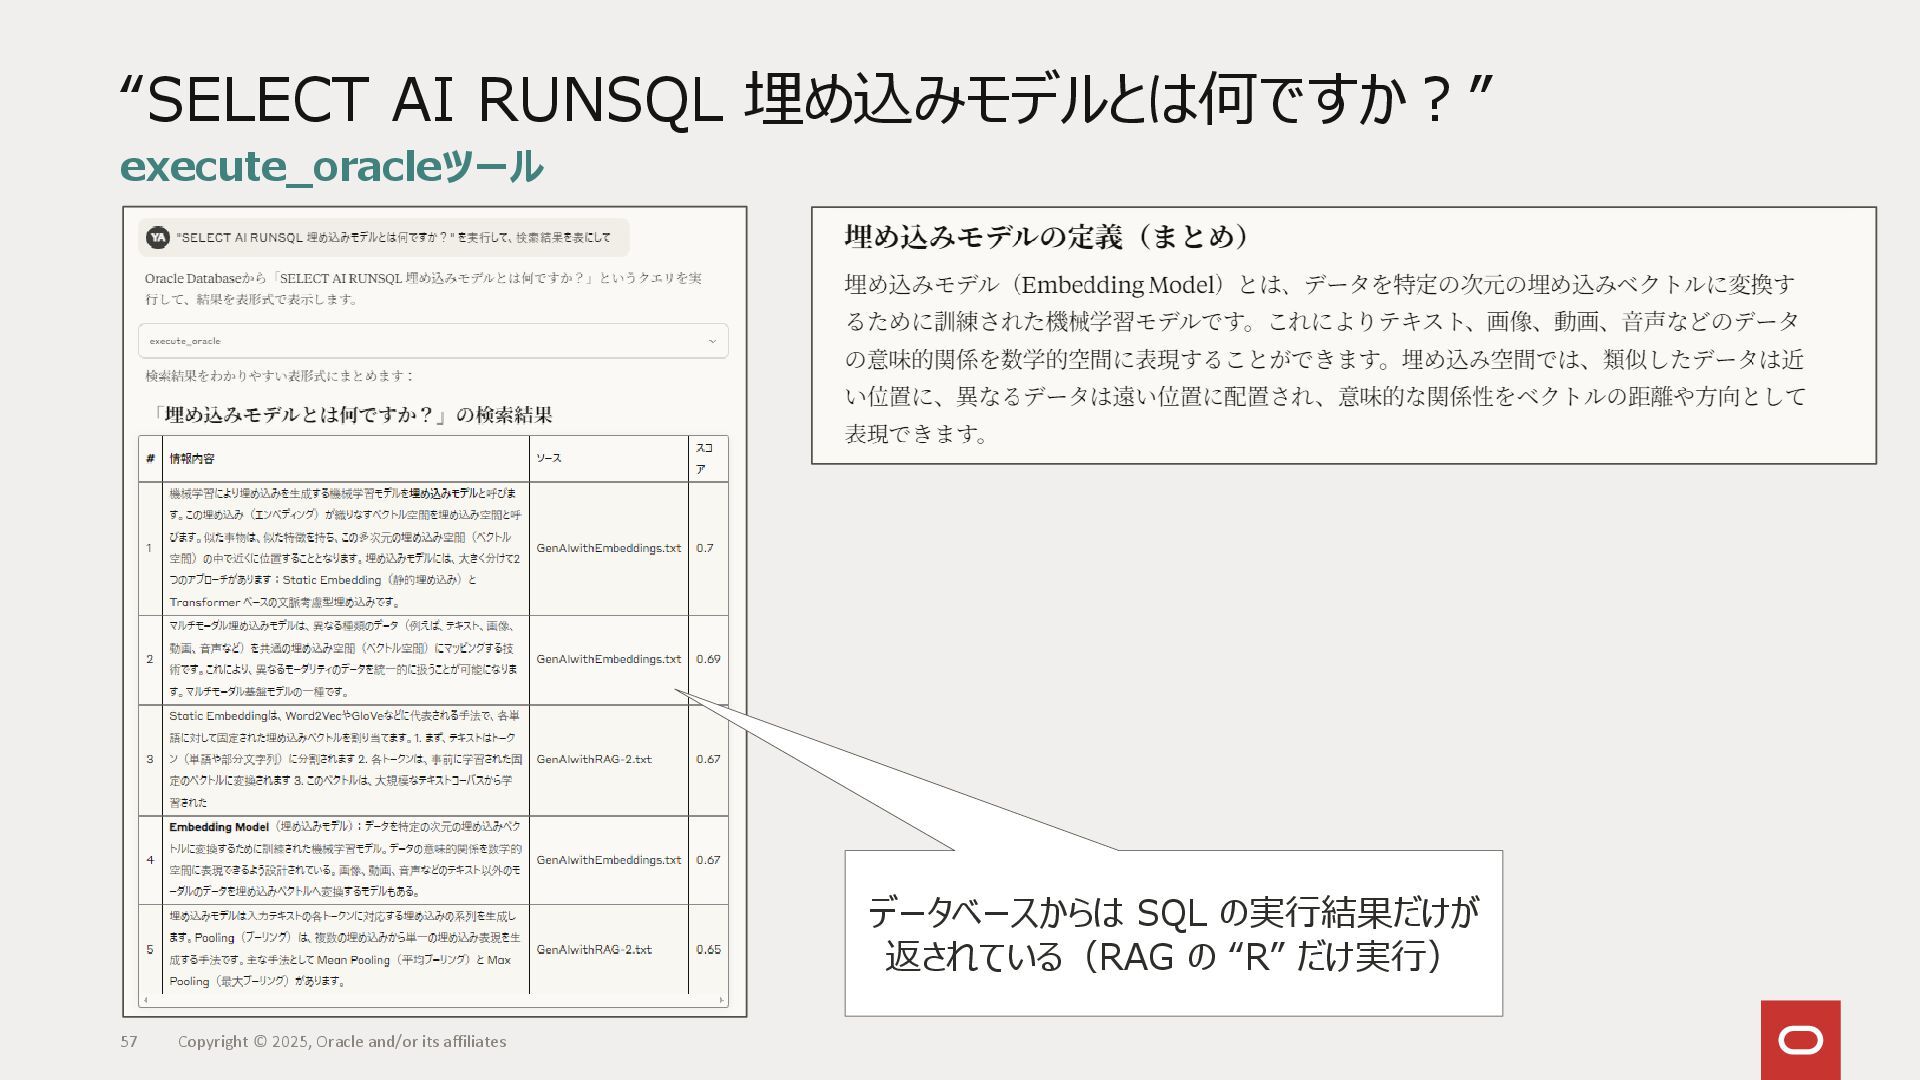Viewport: 1920px width, 1080px height.
Task: Click GenAIwithRAG-2.txt source in row 3
Action: pyautogui.click(x=593, y=759)
